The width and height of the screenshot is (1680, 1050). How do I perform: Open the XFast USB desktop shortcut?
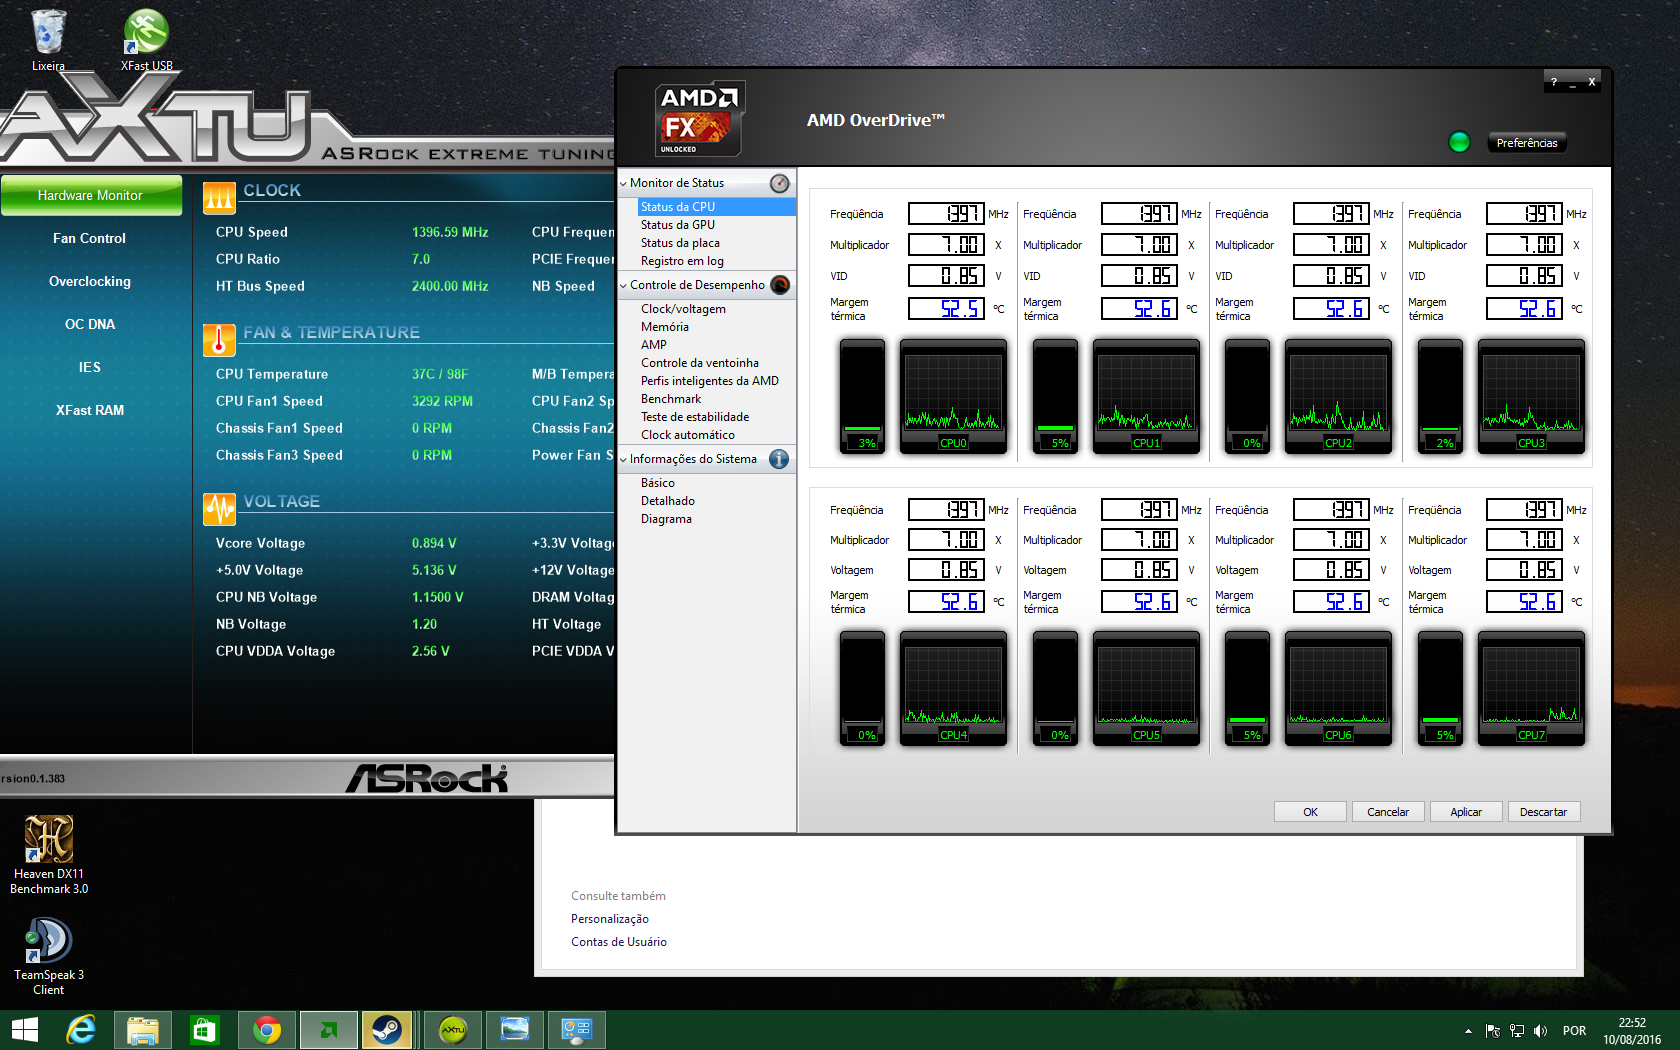[146, 40]
